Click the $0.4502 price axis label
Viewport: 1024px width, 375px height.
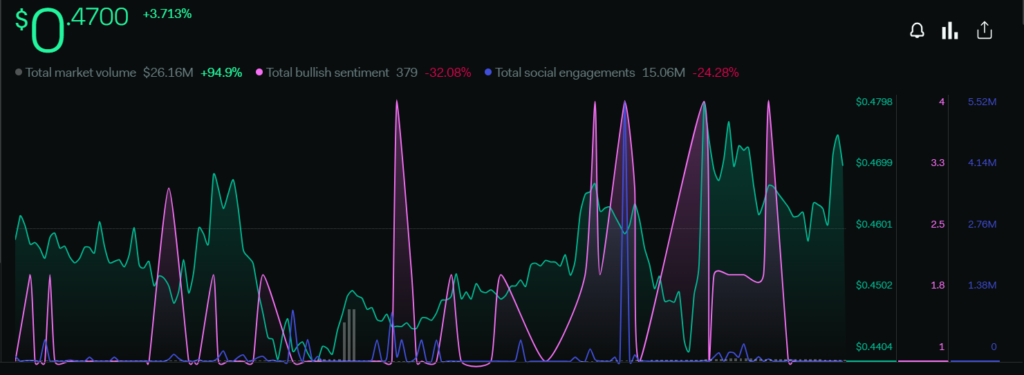874,285
